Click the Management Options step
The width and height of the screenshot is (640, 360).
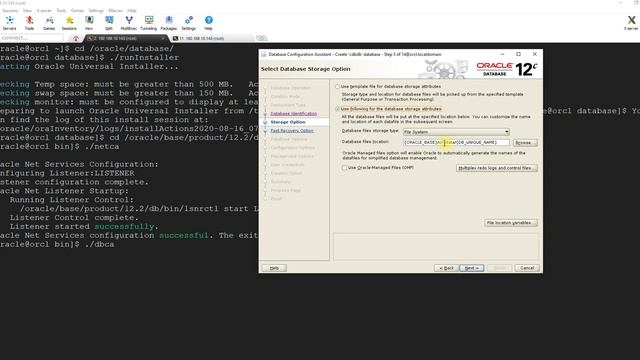pyautogui.click(x=292, y=156)
